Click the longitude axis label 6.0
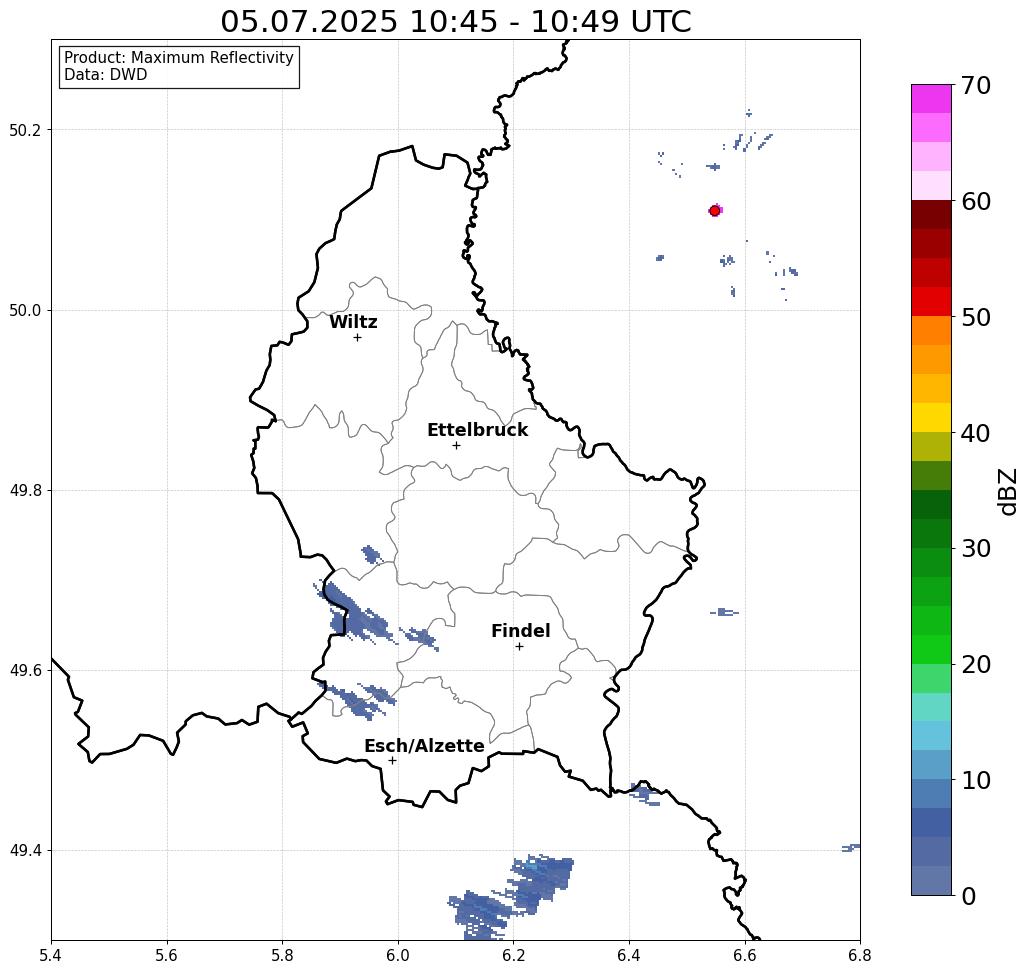1029x973 pixels. coord(398,955)
